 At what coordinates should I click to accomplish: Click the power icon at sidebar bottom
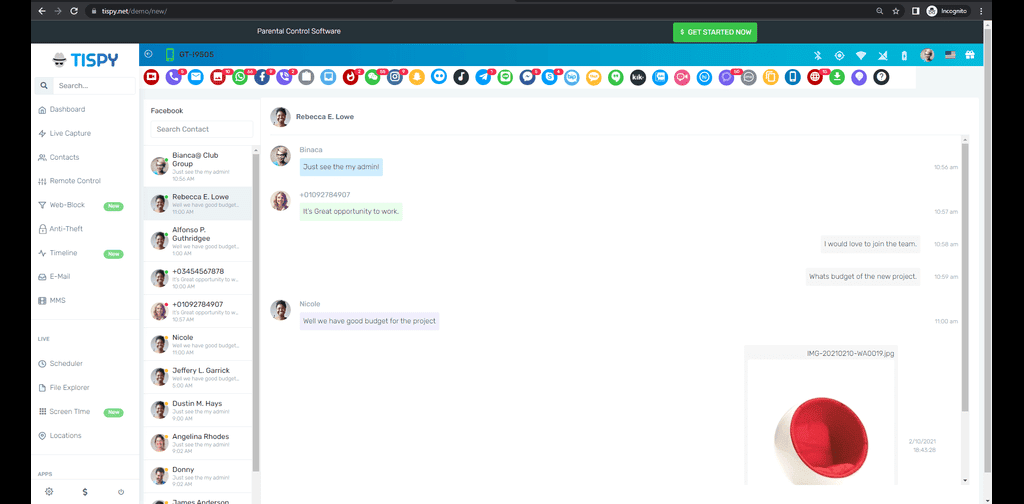pos(121,492)
